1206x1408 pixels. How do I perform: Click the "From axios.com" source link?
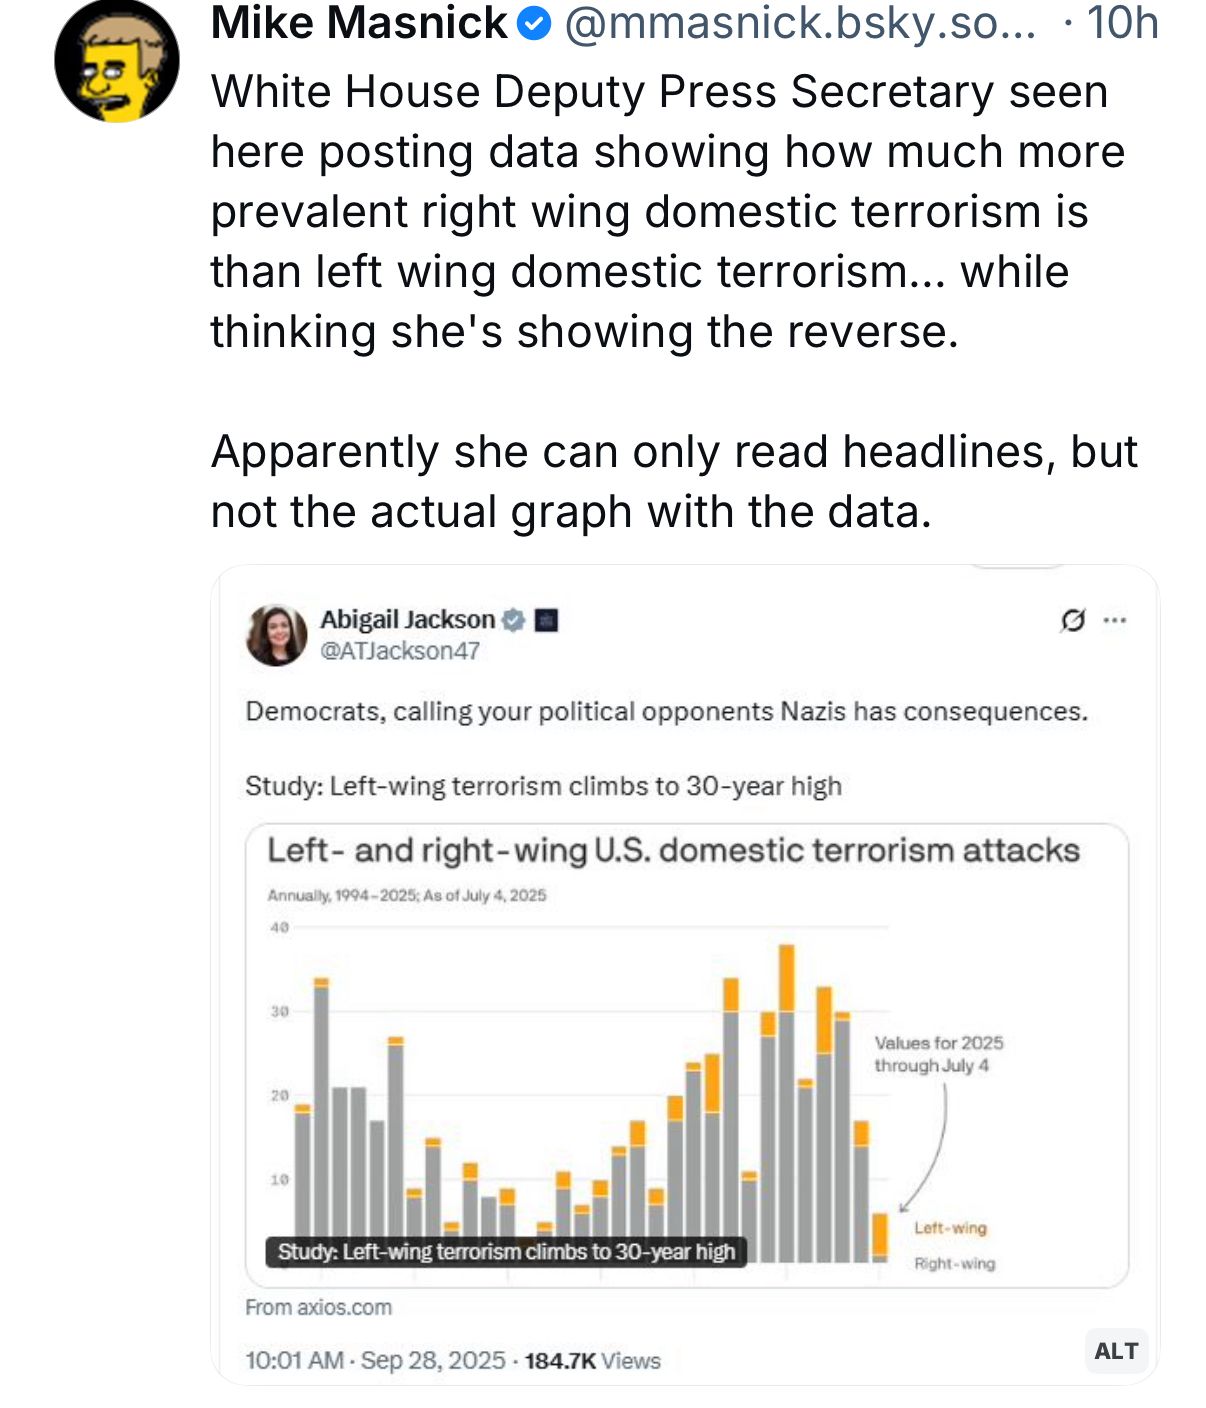[x=318, y=1307]
